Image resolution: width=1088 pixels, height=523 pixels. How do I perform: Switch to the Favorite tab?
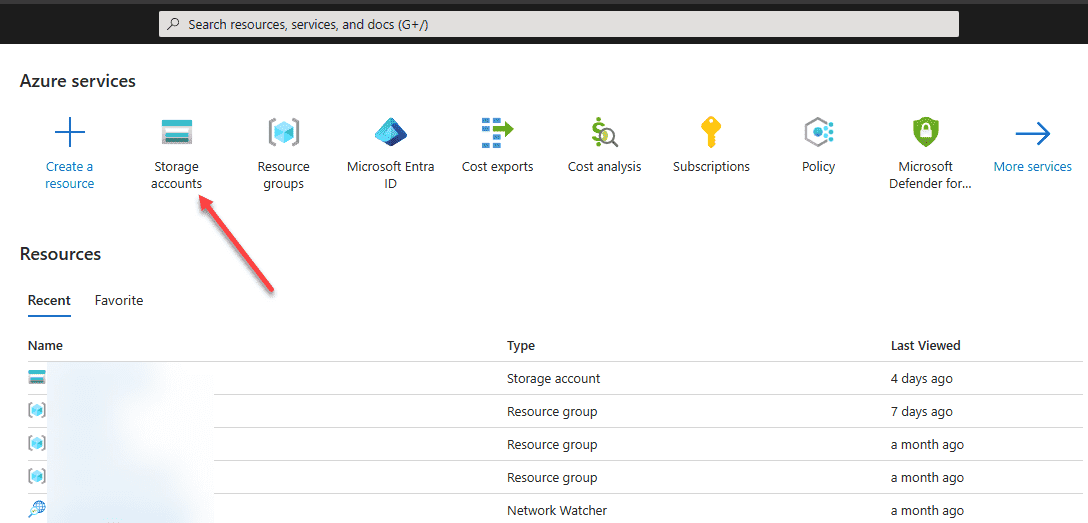(x=119, y=300)
